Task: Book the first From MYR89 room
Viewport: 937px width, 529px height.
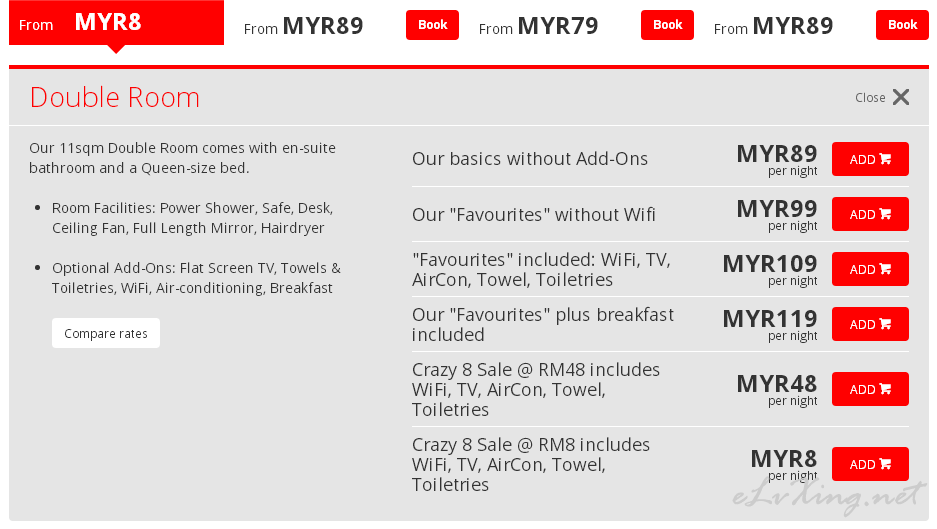Action: coord(432,25)
